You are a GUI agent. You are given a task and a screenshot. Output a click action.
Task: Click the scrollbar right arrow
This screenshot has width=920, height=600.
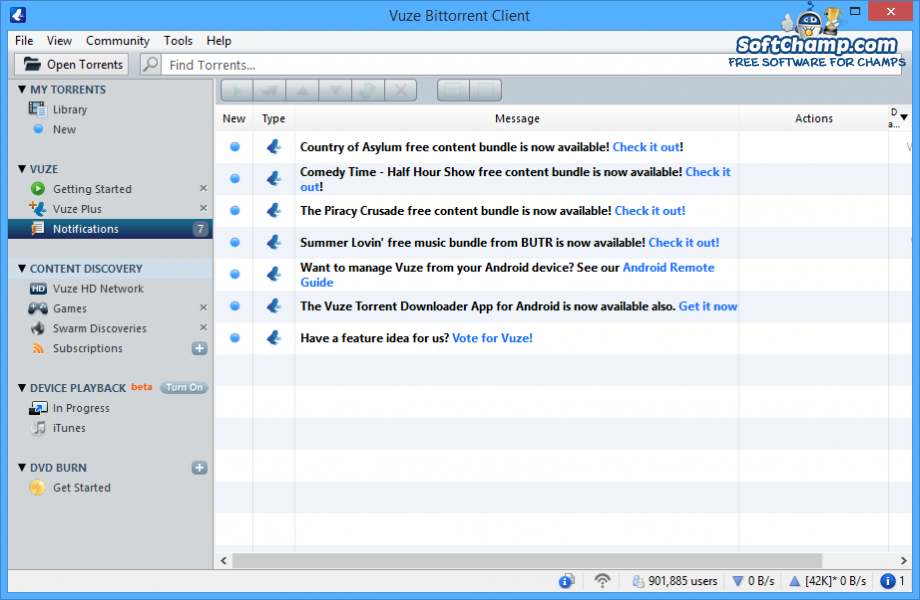(904, 560)
